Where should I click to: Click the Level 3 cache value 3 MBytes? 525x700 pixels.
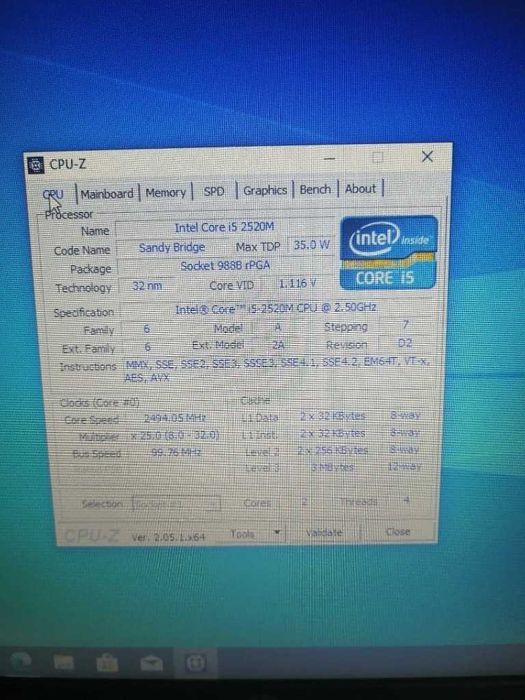click(x=333, y=467)
